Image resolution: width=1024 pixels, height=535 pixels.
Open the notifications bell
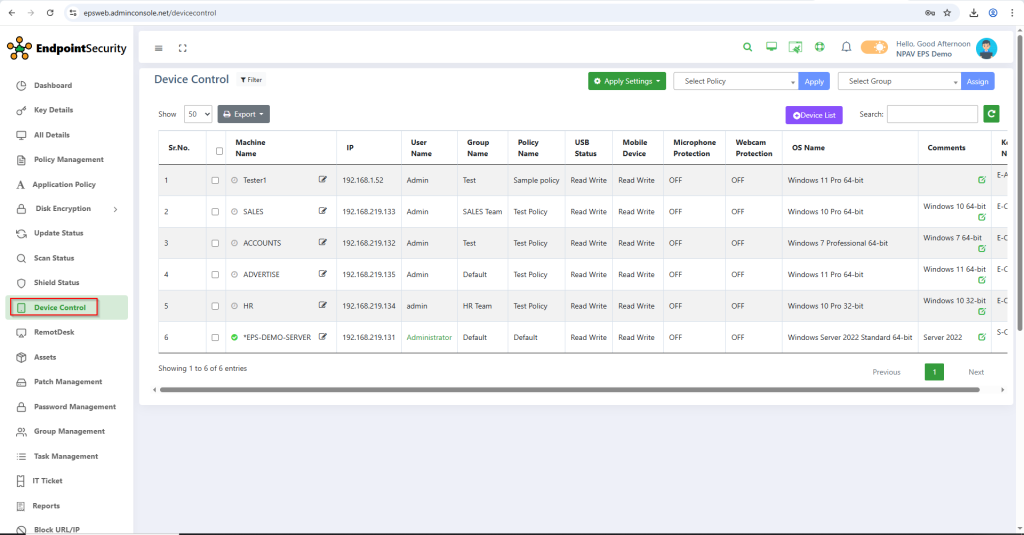846,47
